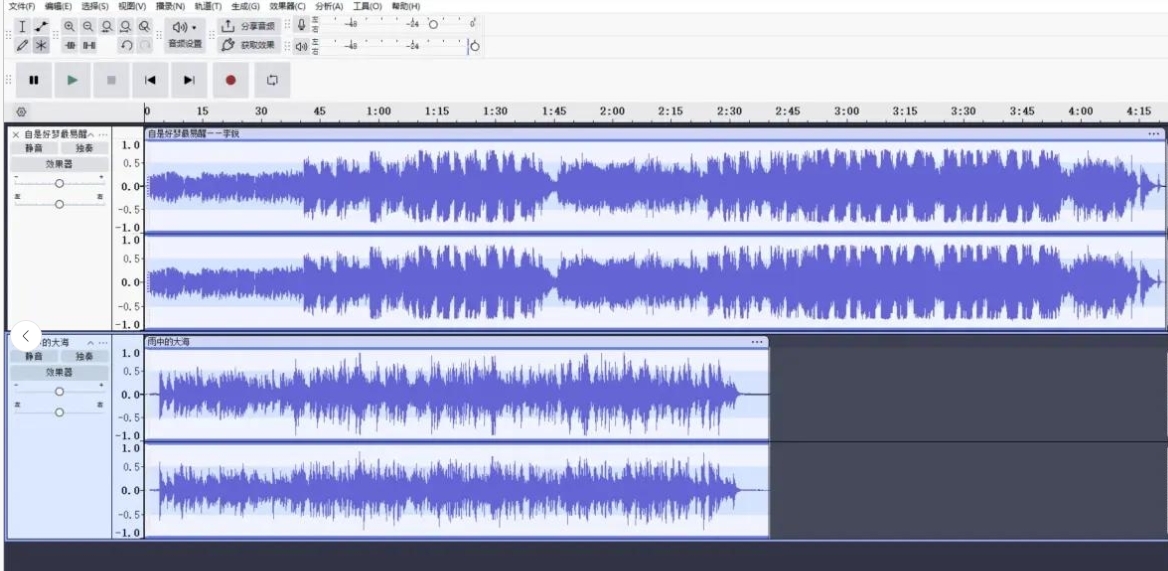This screenshot has width=1168, height=571.
Task: Select the Envelope tool
Action: (x=41, y=26)
